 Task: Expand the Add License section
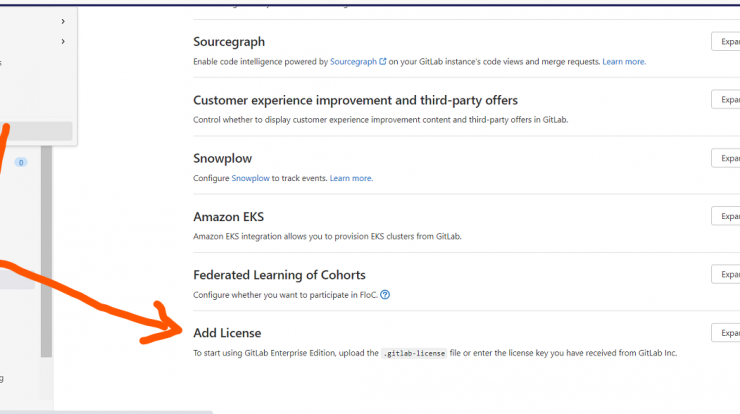coord(726,333)
